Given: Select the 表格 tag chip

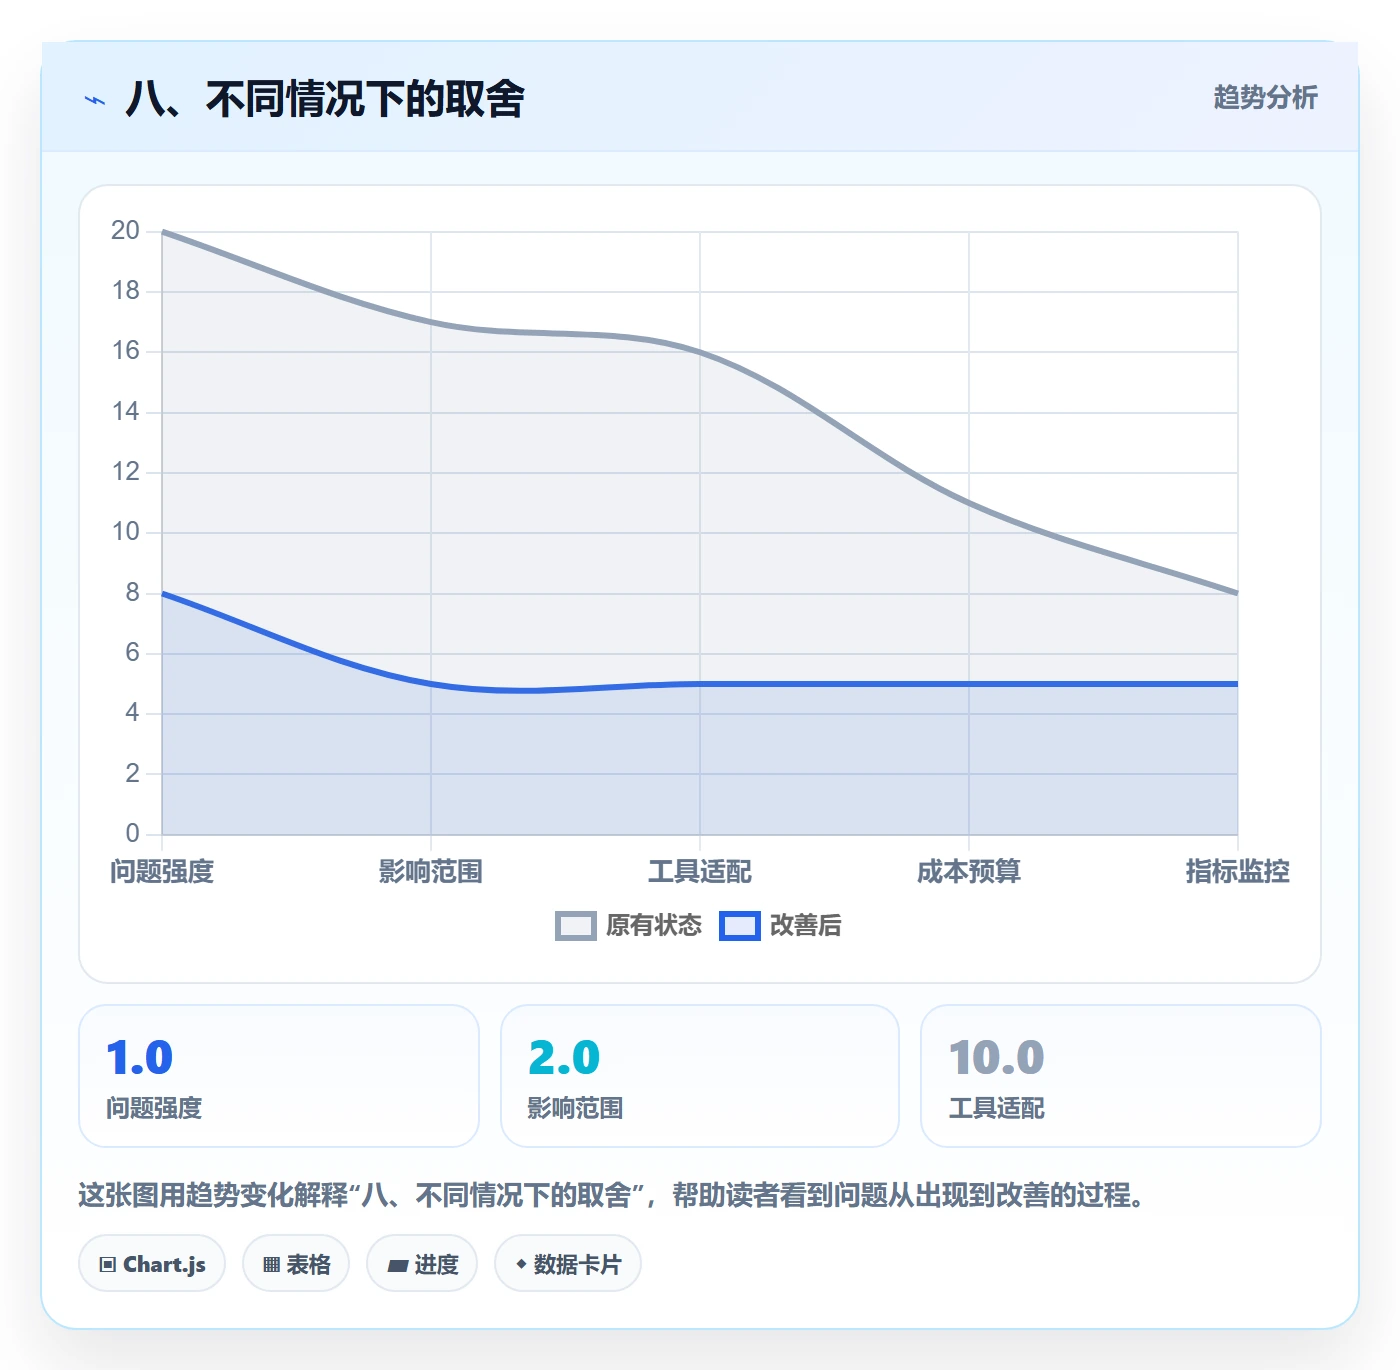Looking at the screenshot, I should coord(296,1264).
